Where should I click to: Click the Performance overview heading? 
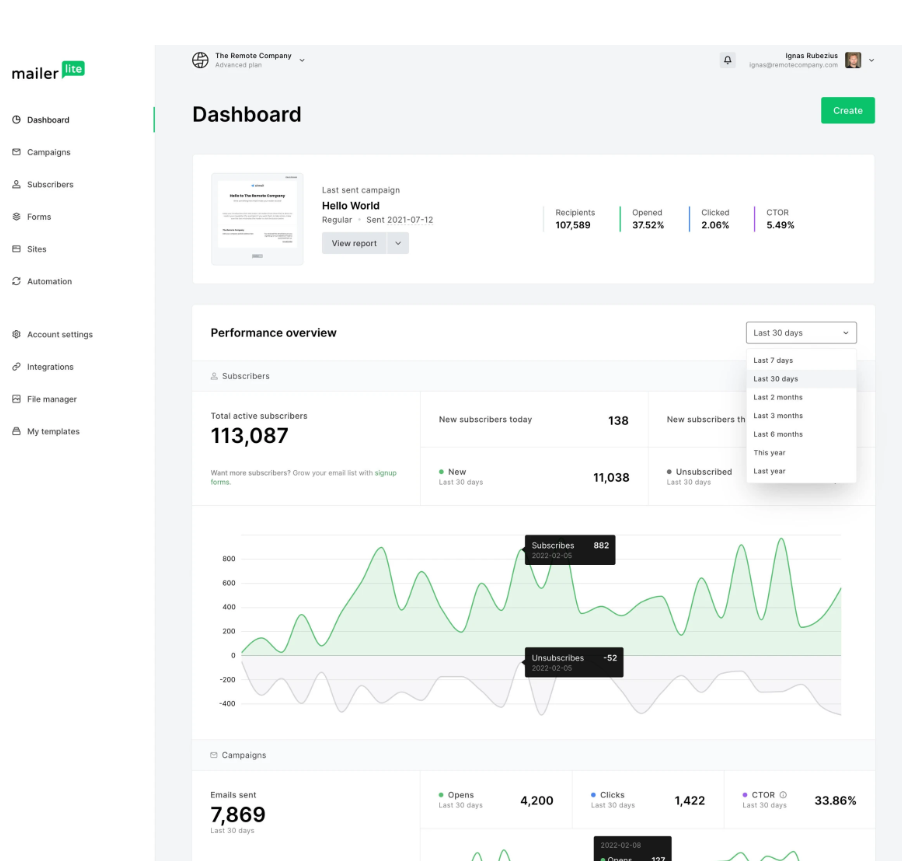point(273,333)
